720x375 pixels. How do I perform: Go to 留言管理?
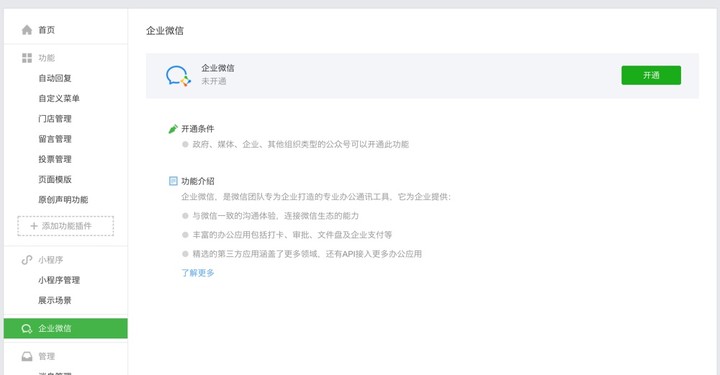55,139
